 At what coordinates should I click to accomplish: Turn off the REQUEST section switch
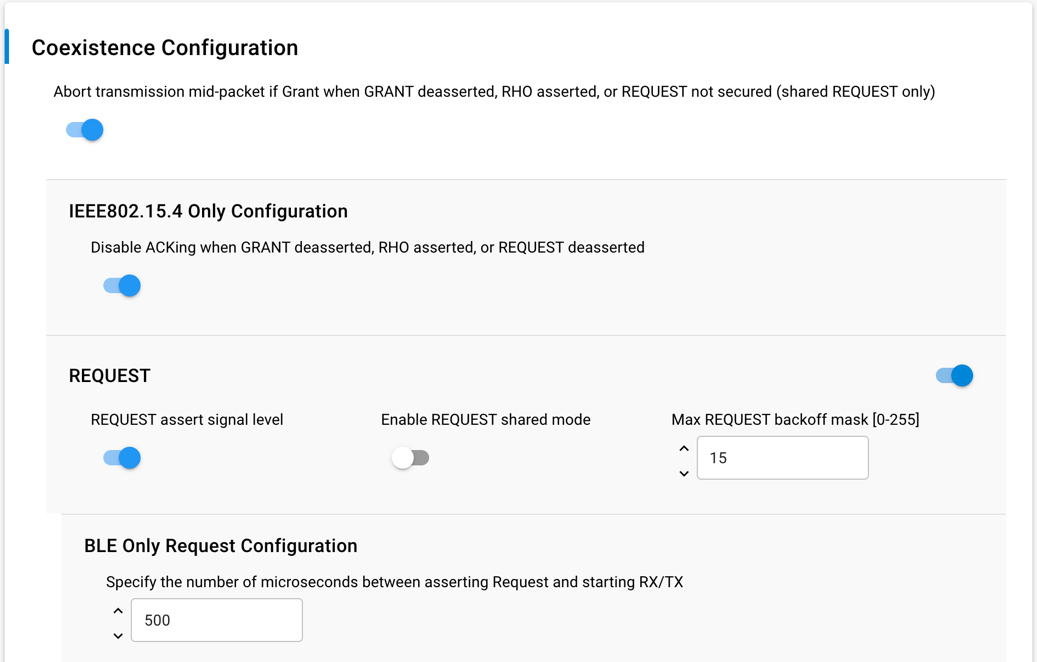pyautogui.click(x=954, y=376)
